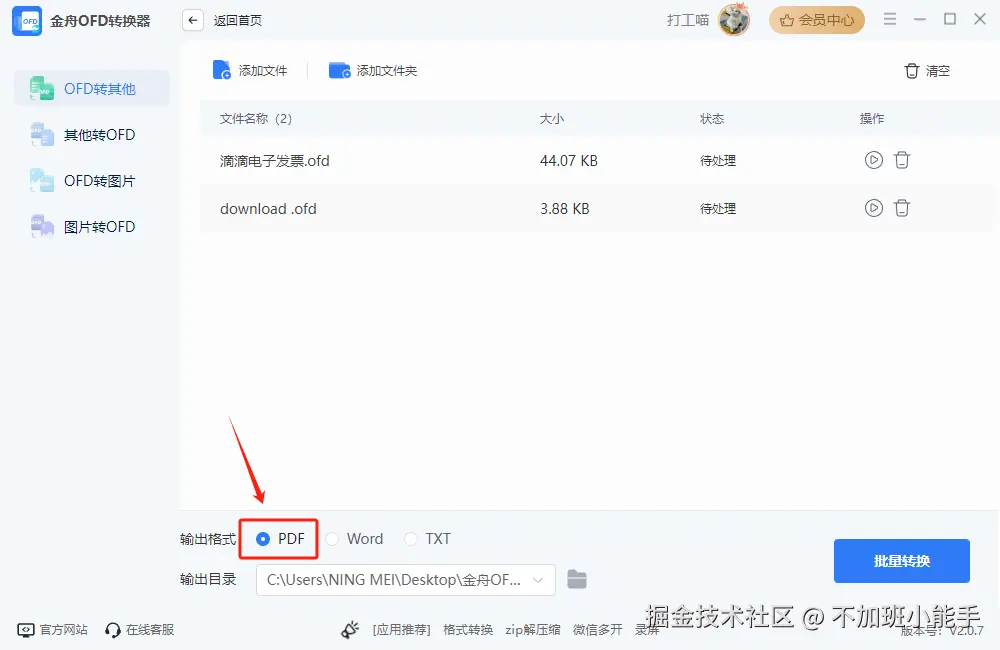The height and width of the screenshot is (650, 1000).
Task: Click the 添加文件 add file button
Action: click(x=250, y=70)
